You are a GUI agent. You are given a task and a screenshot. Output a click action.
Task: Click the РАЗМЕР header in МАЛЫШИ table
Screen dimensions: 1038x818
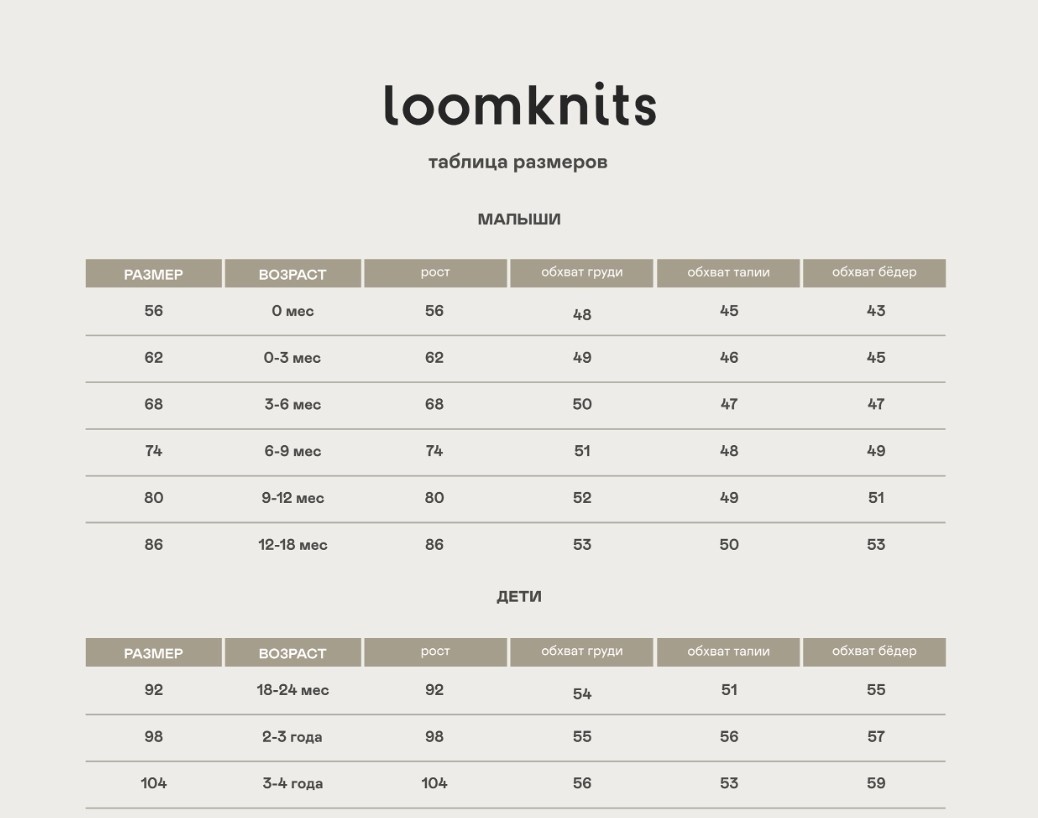[154, 273]
